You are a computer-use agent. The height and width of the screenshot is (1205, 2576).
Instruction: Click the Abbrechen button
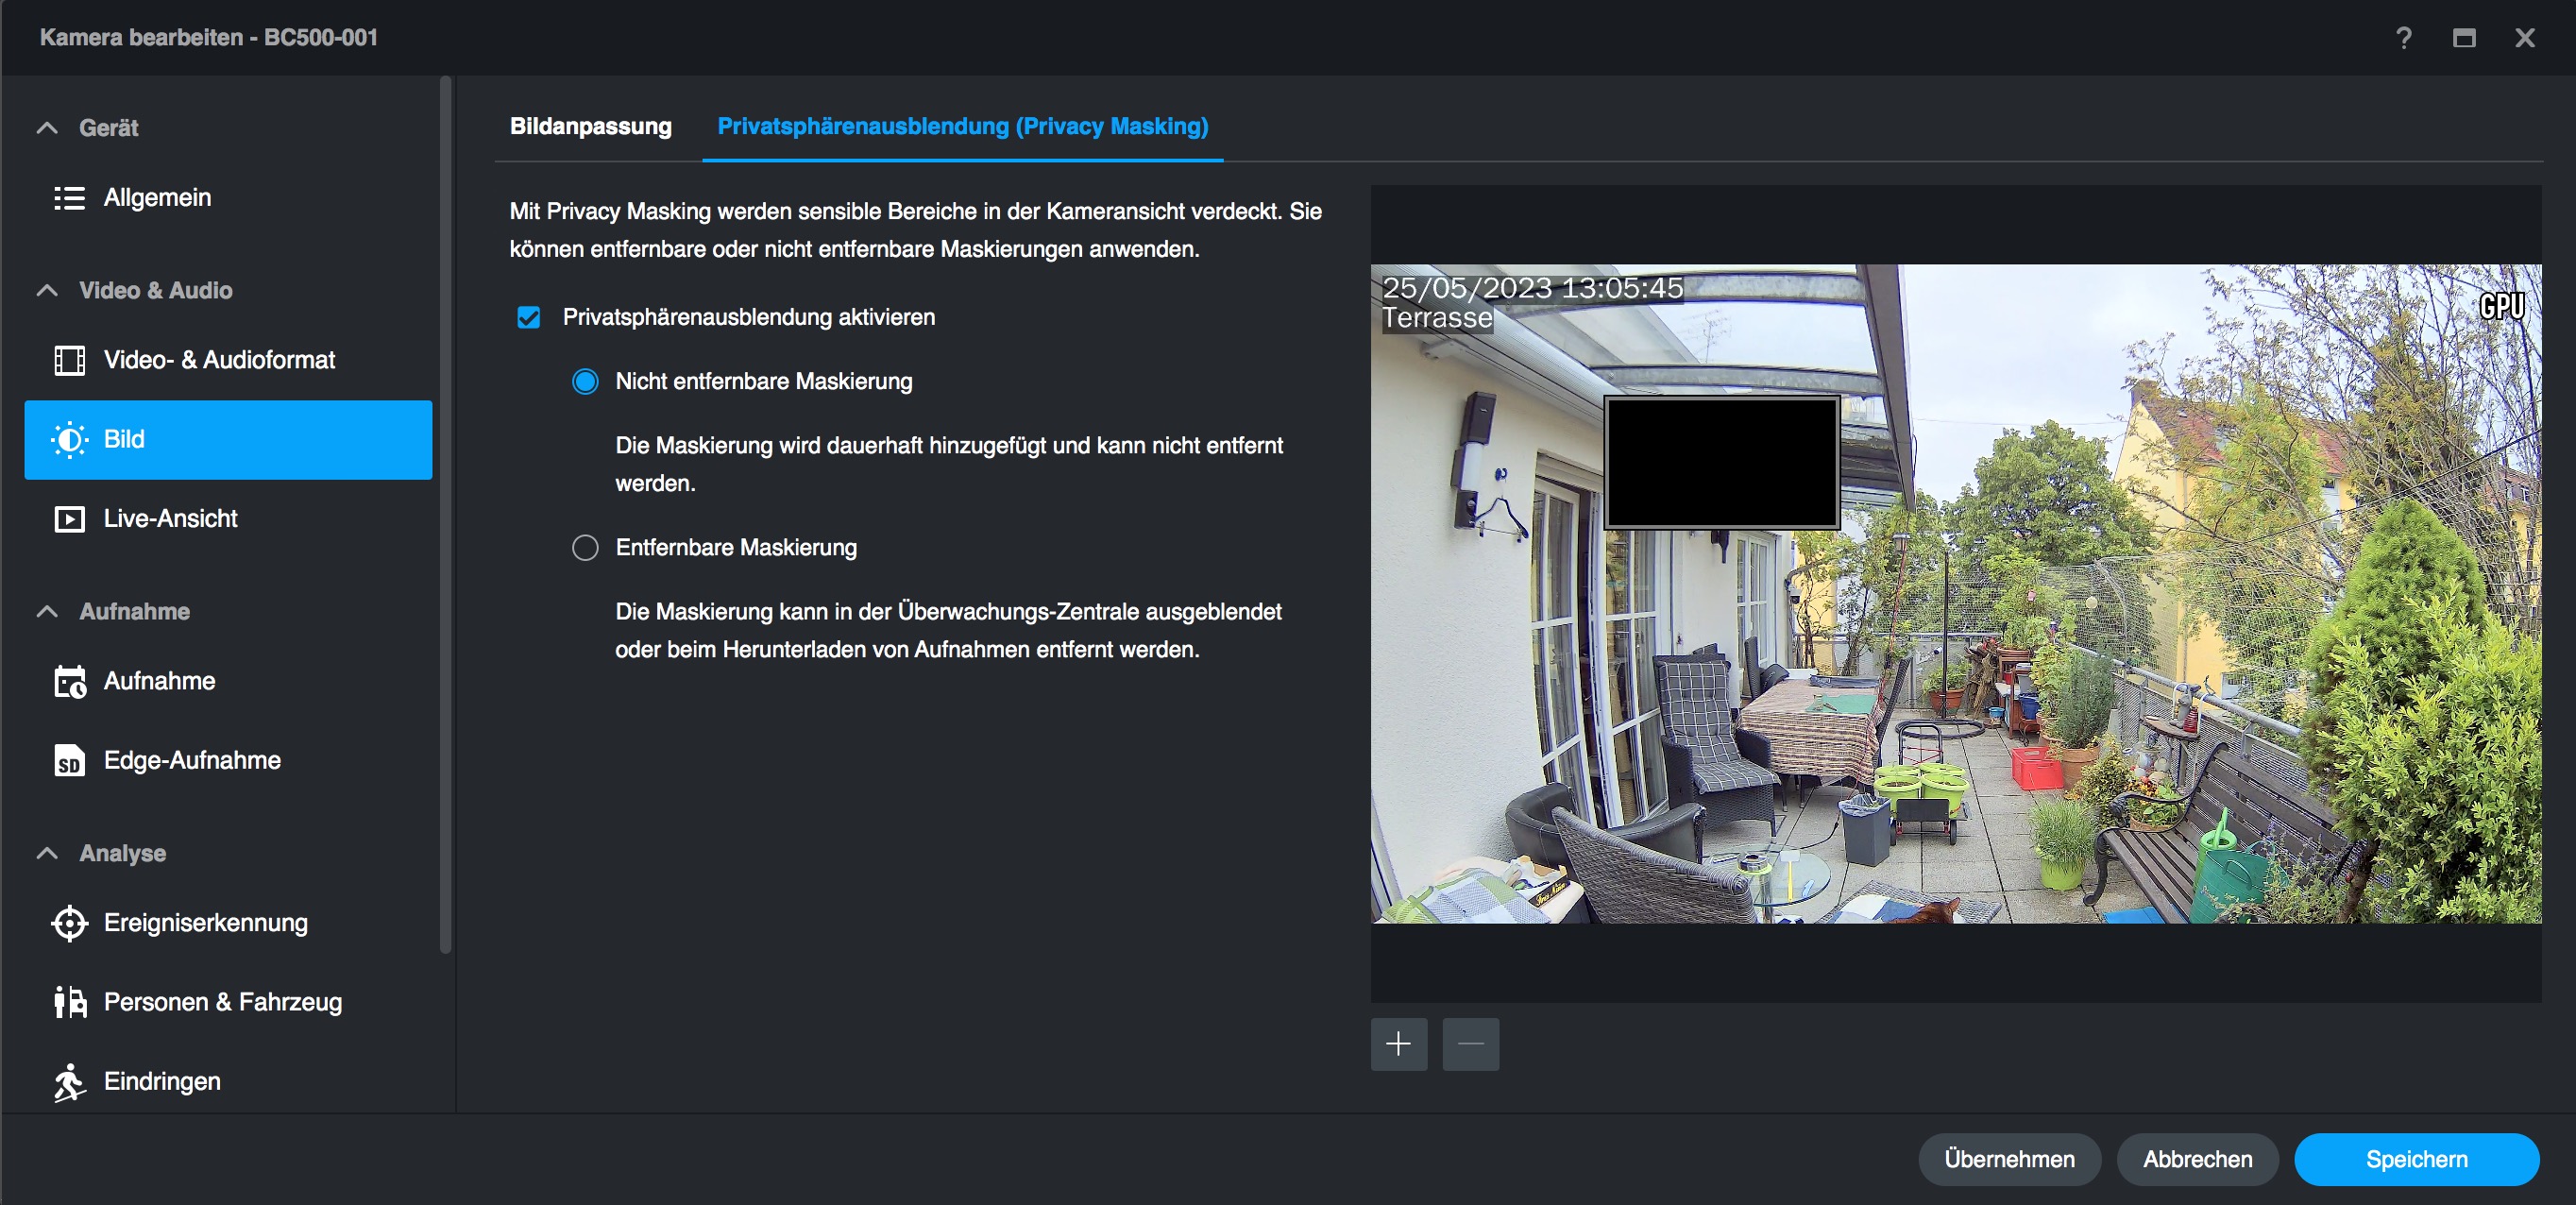click(x=2197, y=1159)
